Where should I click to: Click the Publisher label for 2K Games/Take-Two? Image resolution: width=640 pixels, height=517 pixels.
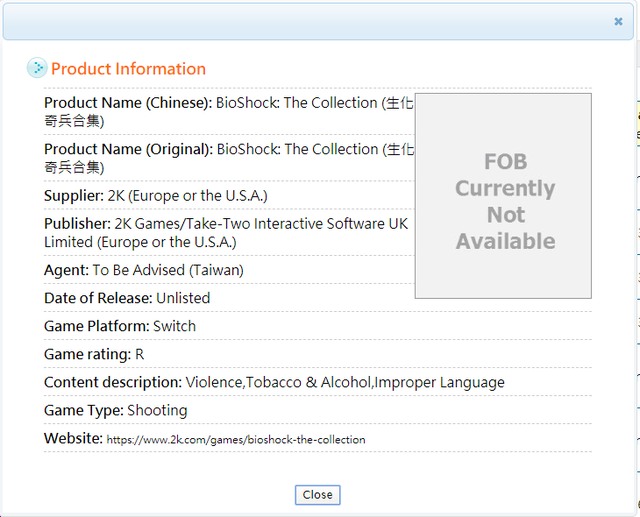(76, 224)
